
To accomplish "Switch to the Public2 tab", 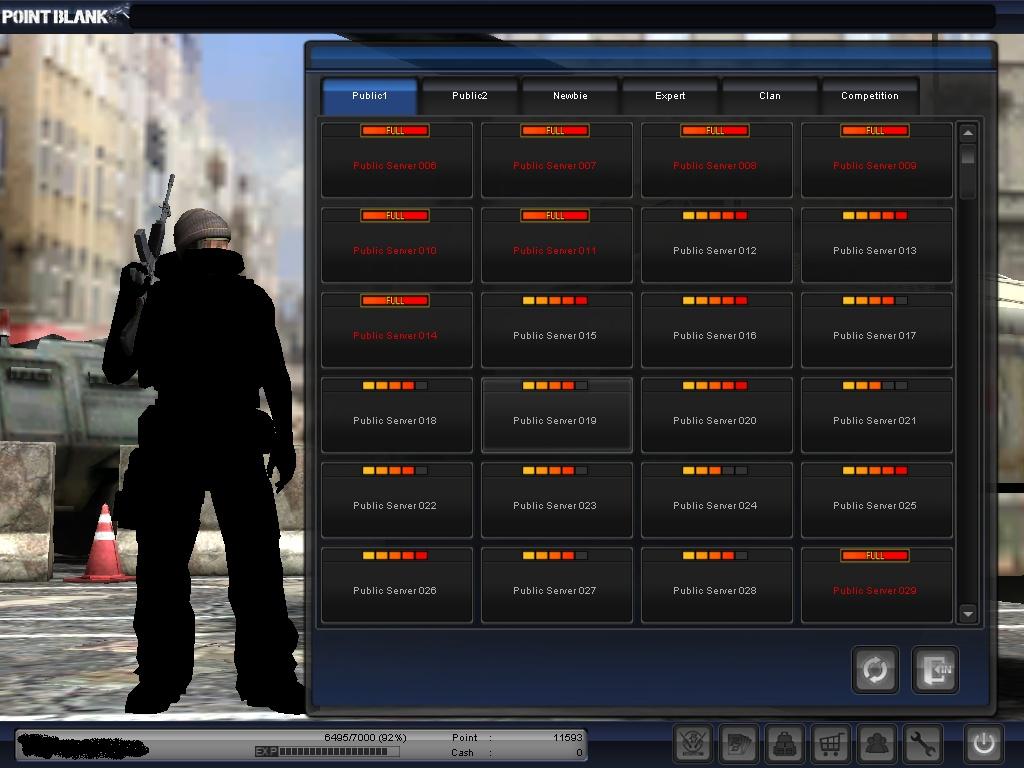I will click(470, 96).
